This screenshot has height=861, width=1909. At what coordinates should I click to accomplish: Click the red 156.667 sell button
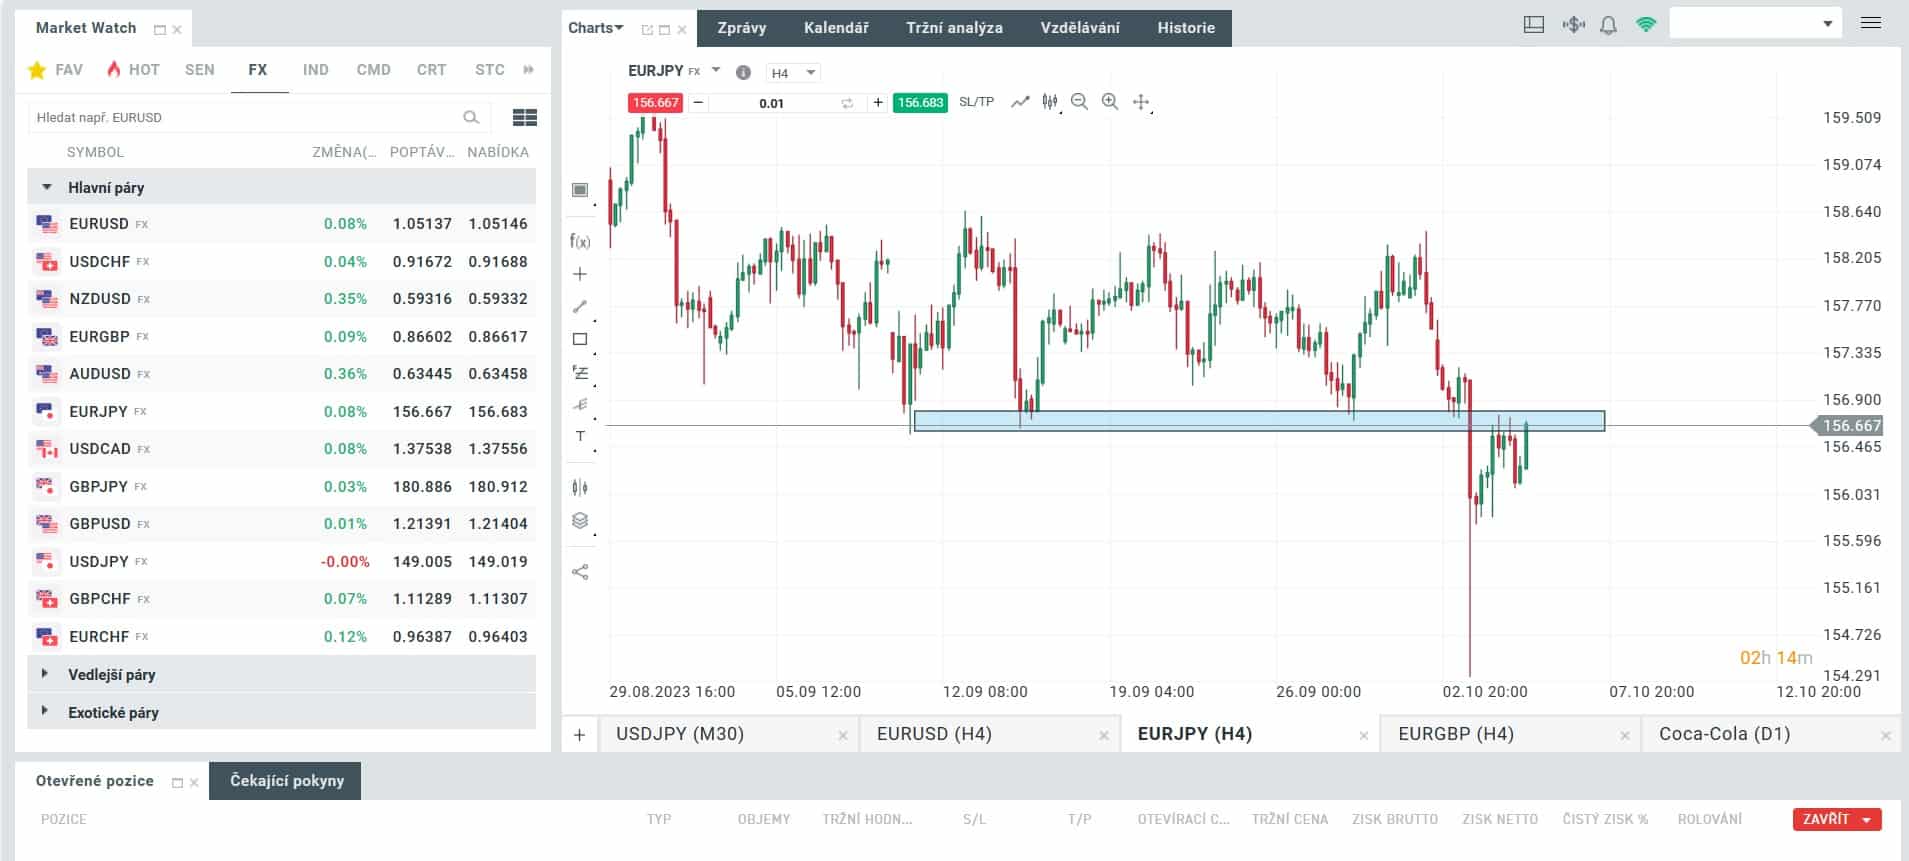[x=655, y=103]
